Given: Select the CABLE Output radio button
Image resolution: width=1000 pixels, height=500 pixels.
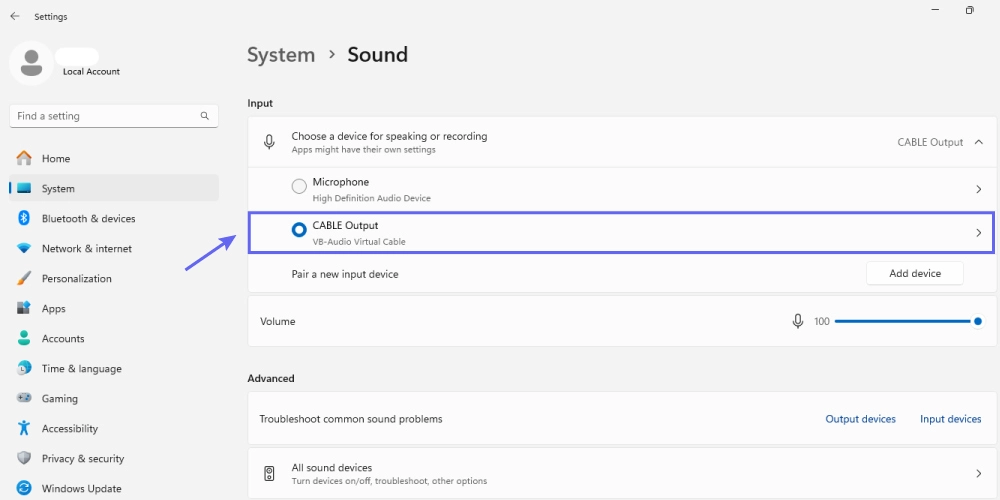Looking at the screenshot, I should (299, 230).
